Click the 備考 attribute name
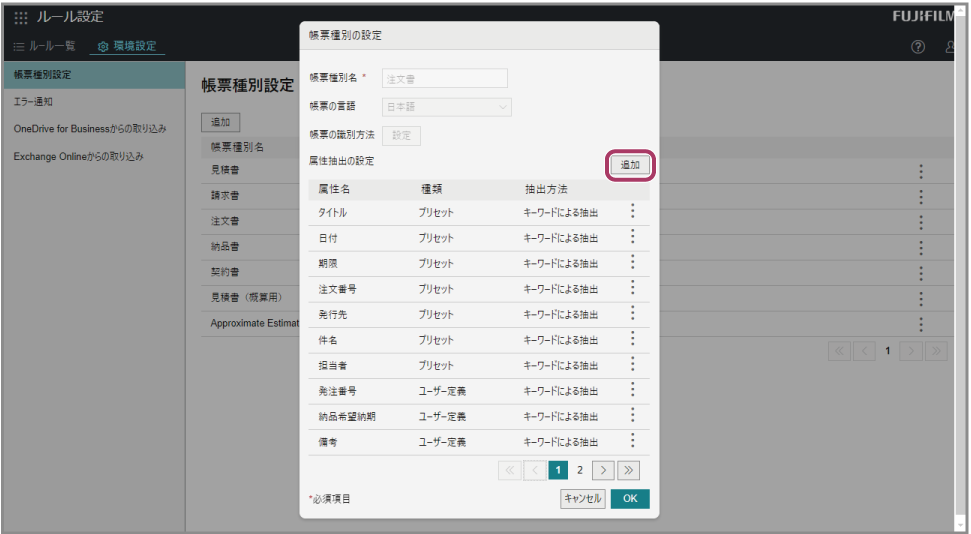 [x=328, y=442]
